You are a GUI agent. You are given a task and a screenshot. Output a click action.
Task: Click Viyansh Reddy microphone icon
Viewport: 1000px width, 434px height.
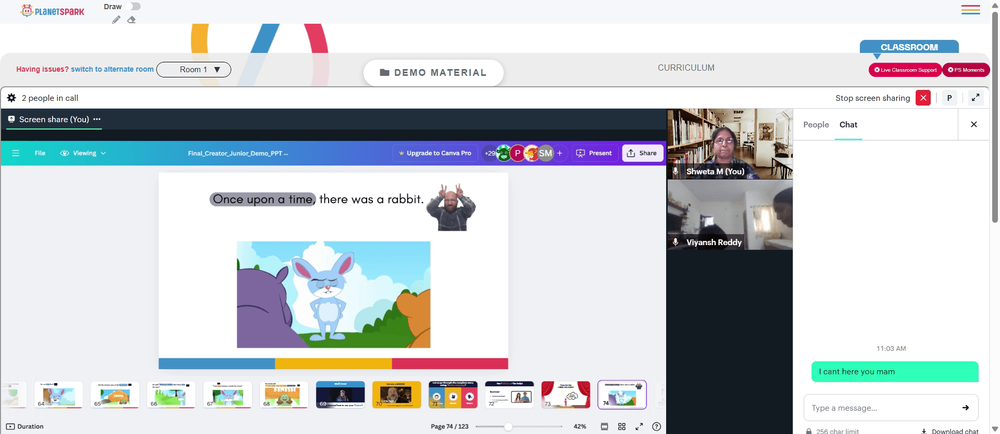[675, 242]
